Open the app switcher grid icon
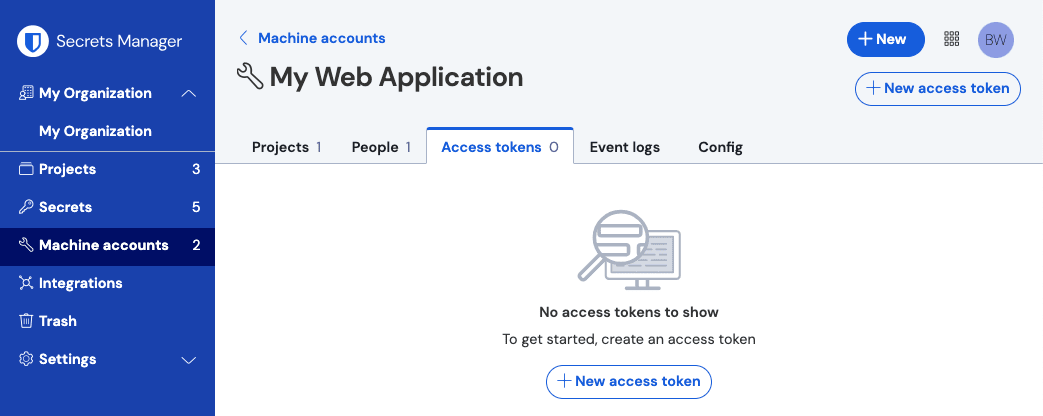1043x416 pixels. [952, 39]
